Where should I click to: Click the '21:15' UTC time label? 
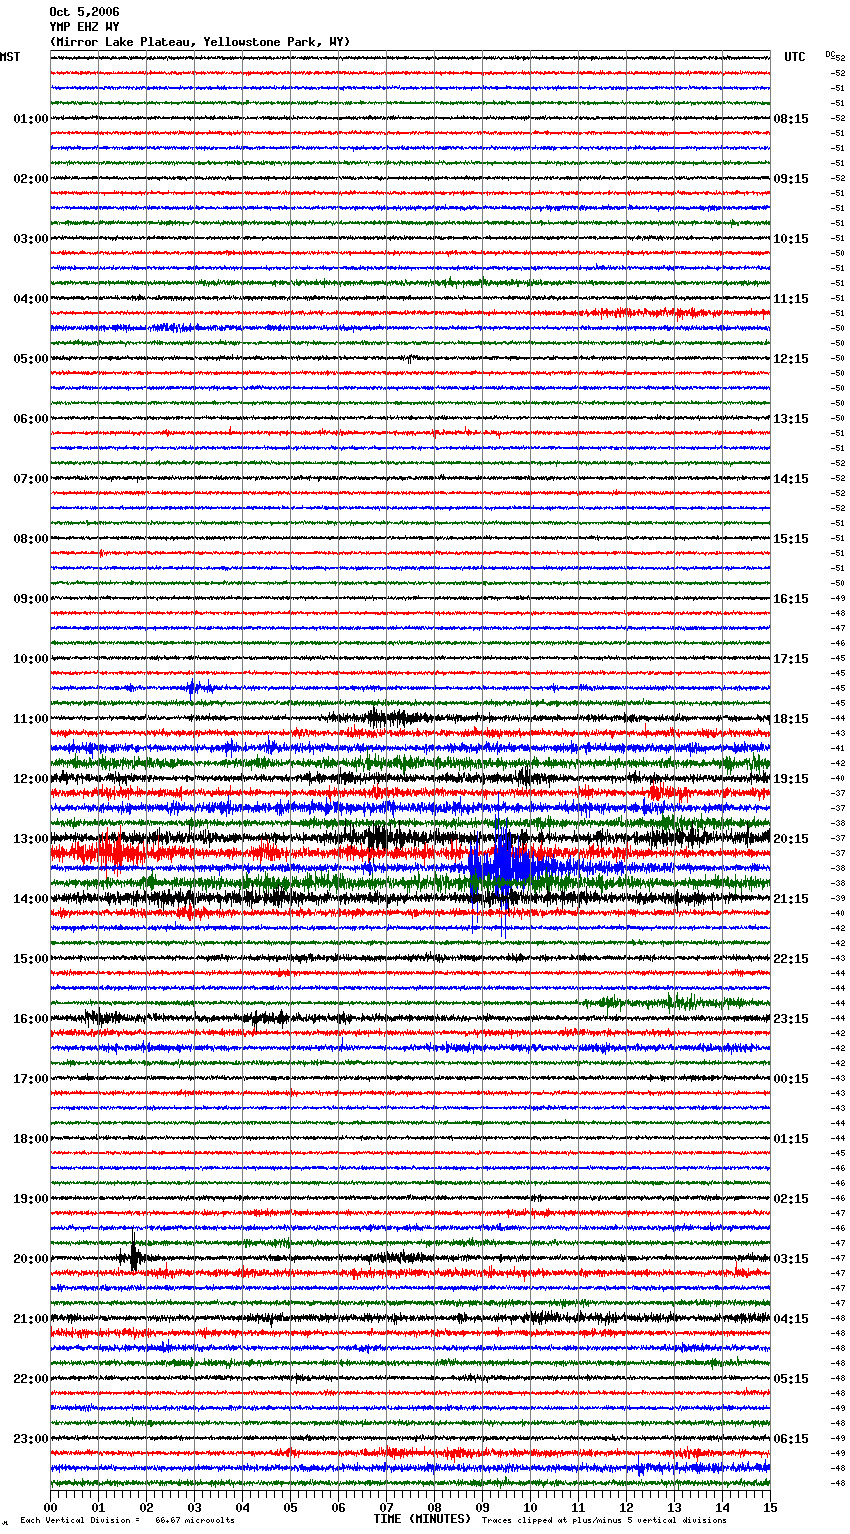tap(791, 899)
